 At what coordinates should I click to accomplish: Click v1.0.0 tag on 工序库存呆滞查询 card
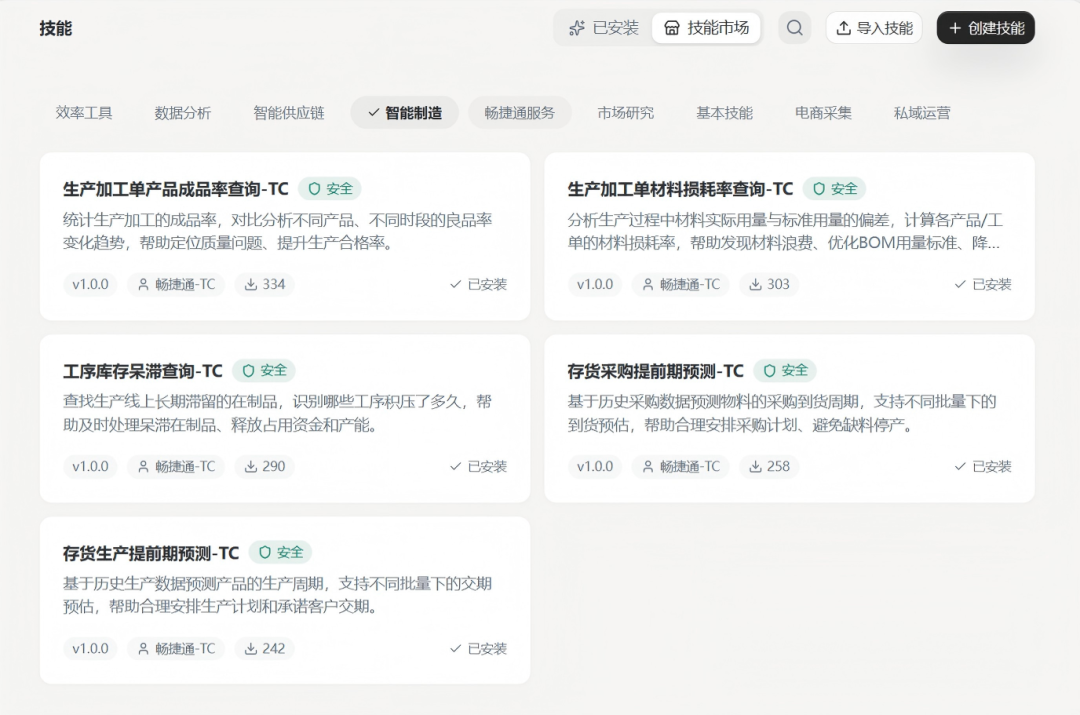[90, 466]
